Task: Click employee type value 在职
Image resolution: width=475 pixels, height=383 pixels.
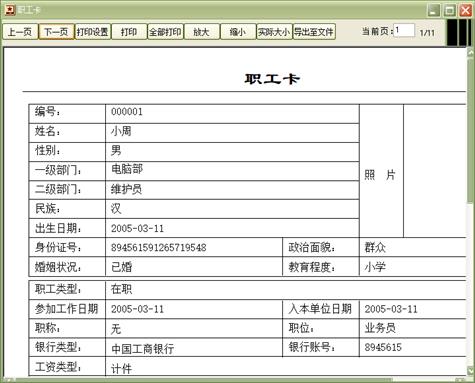Action: 121,289
